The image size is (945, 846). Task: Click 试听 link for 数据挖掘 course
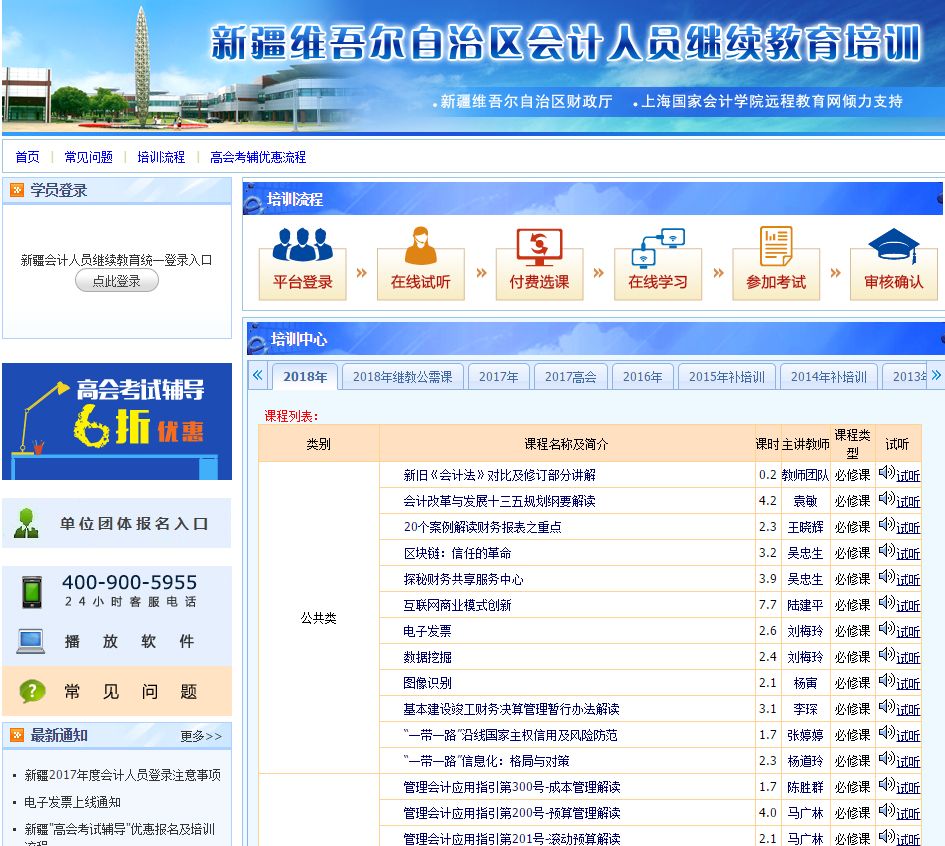pyautogui.click(x=908, y=658)
